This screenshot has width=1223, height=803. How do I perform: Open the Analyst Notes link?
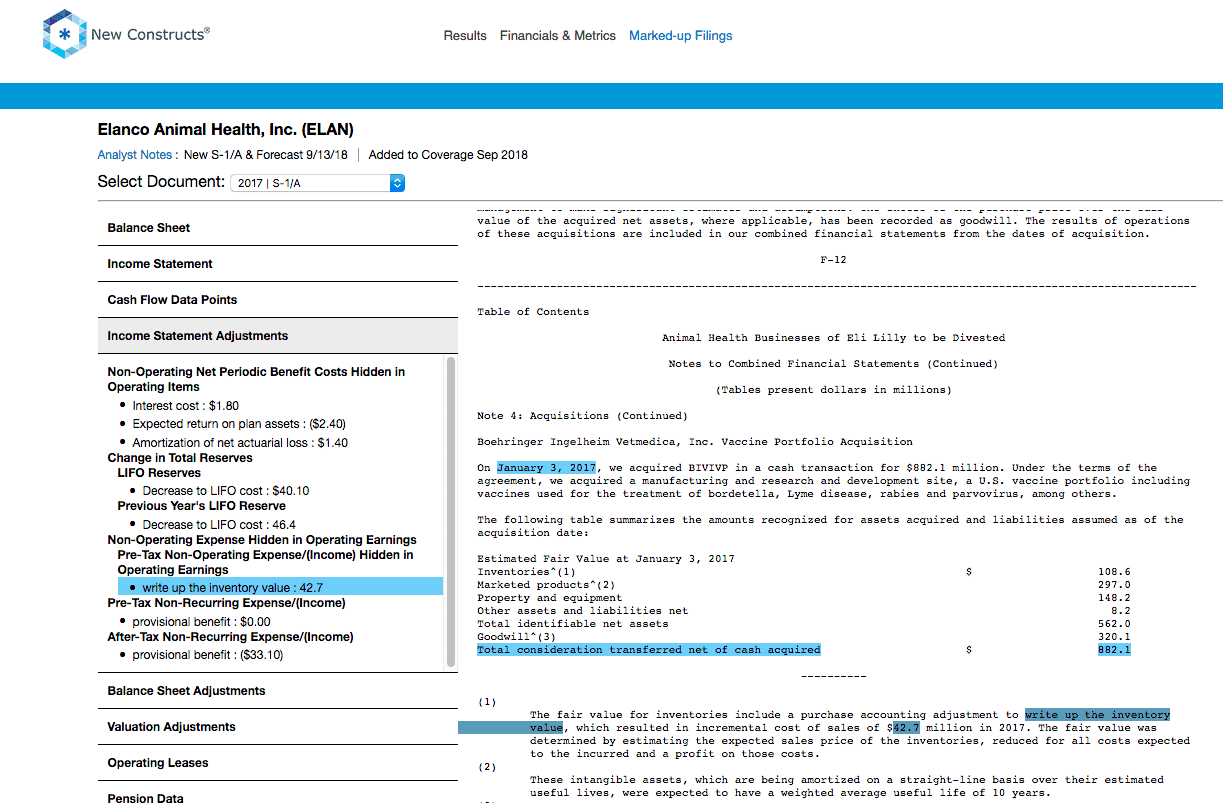click(135, 155)
